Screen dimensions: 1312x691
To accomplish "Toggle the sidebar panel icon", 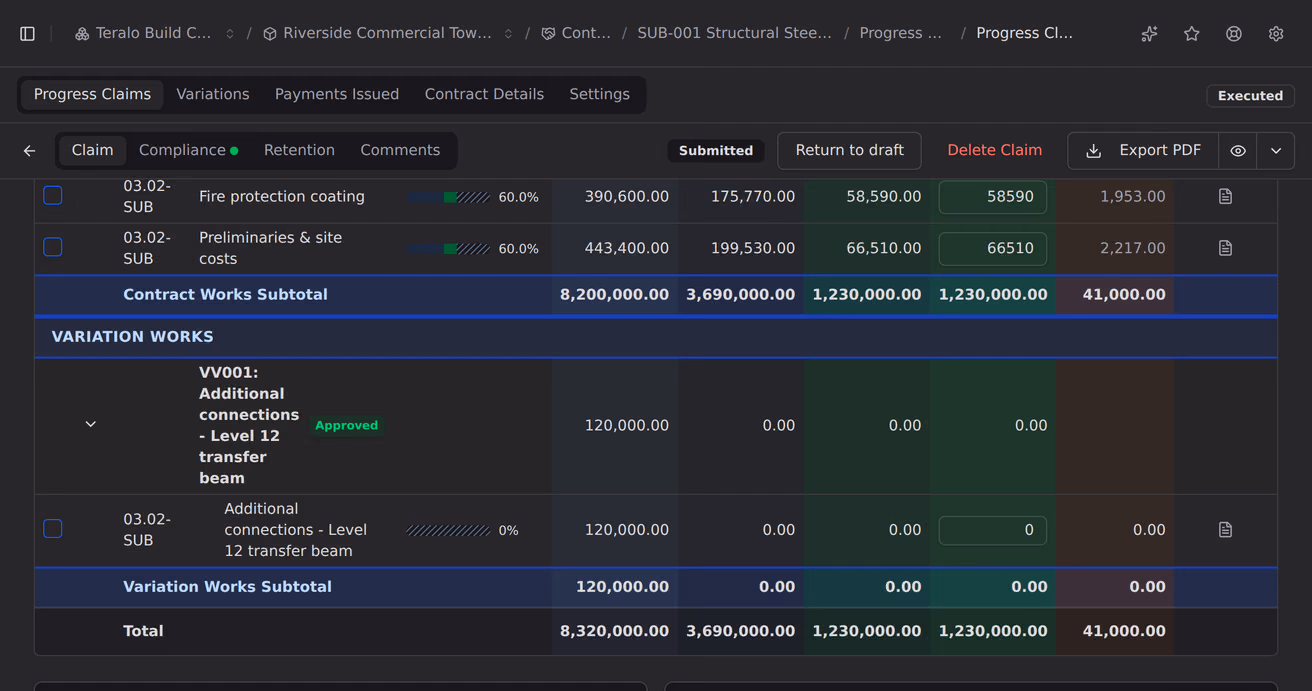I will click(28, 34).
